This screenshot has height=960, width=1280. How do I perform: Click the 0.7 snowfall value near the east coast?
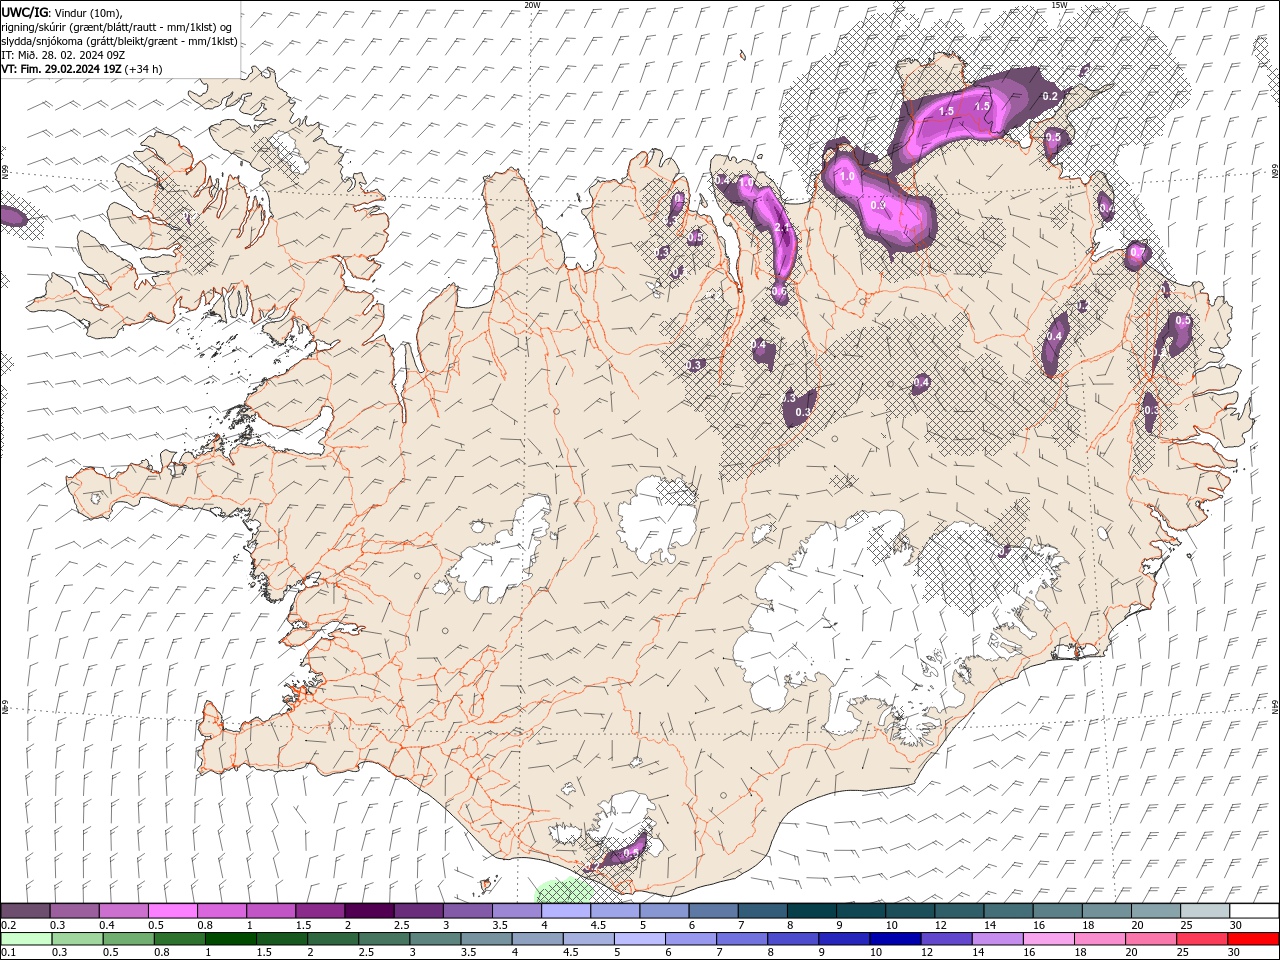click(1136, 254)
